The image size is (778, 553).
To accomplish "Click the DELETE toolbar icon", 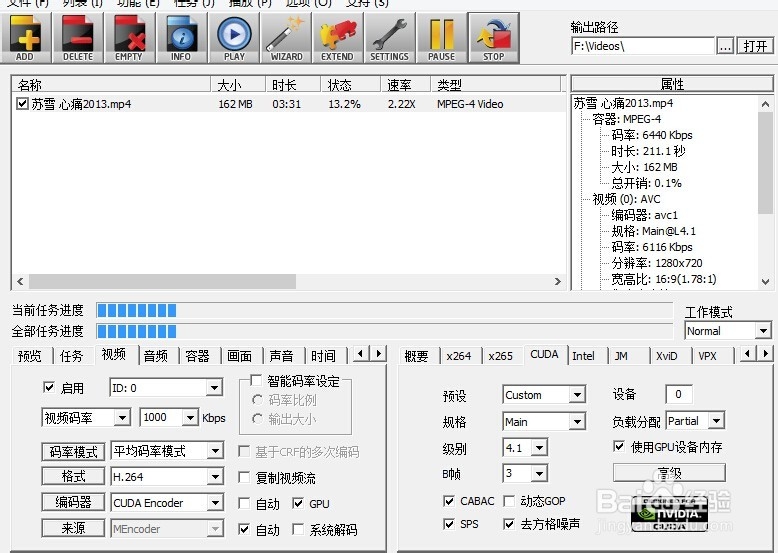I will pos(78,38).
